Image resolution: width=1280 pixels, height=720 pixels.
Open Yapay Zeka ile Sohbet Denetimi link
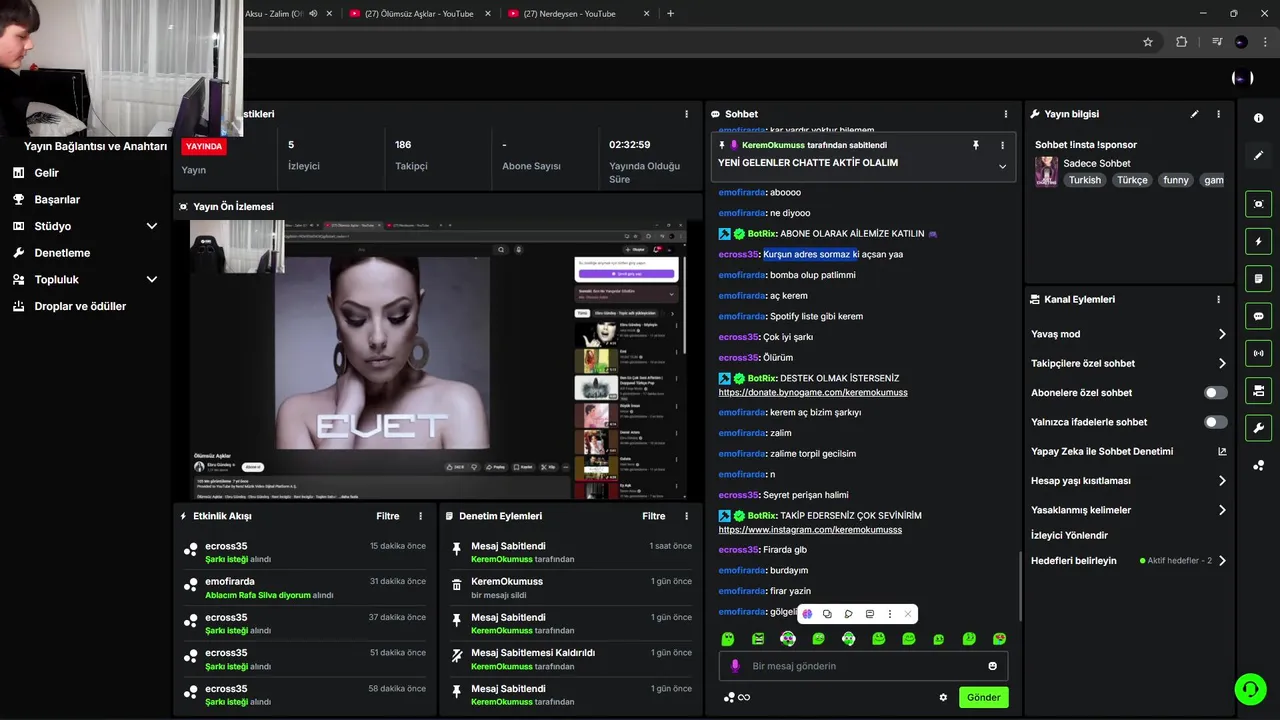coord(1102,451)
